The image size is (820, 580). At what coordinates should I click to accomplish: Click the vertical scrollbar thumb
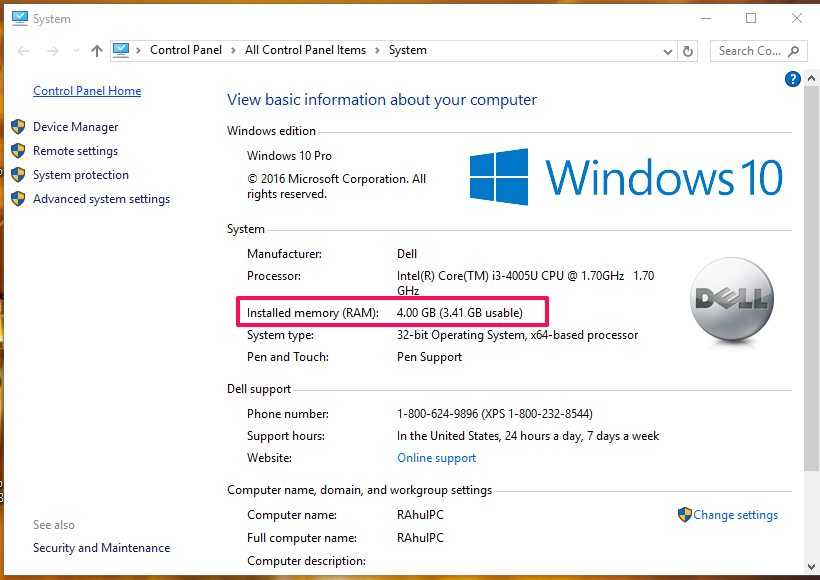[x=811, y=277]
